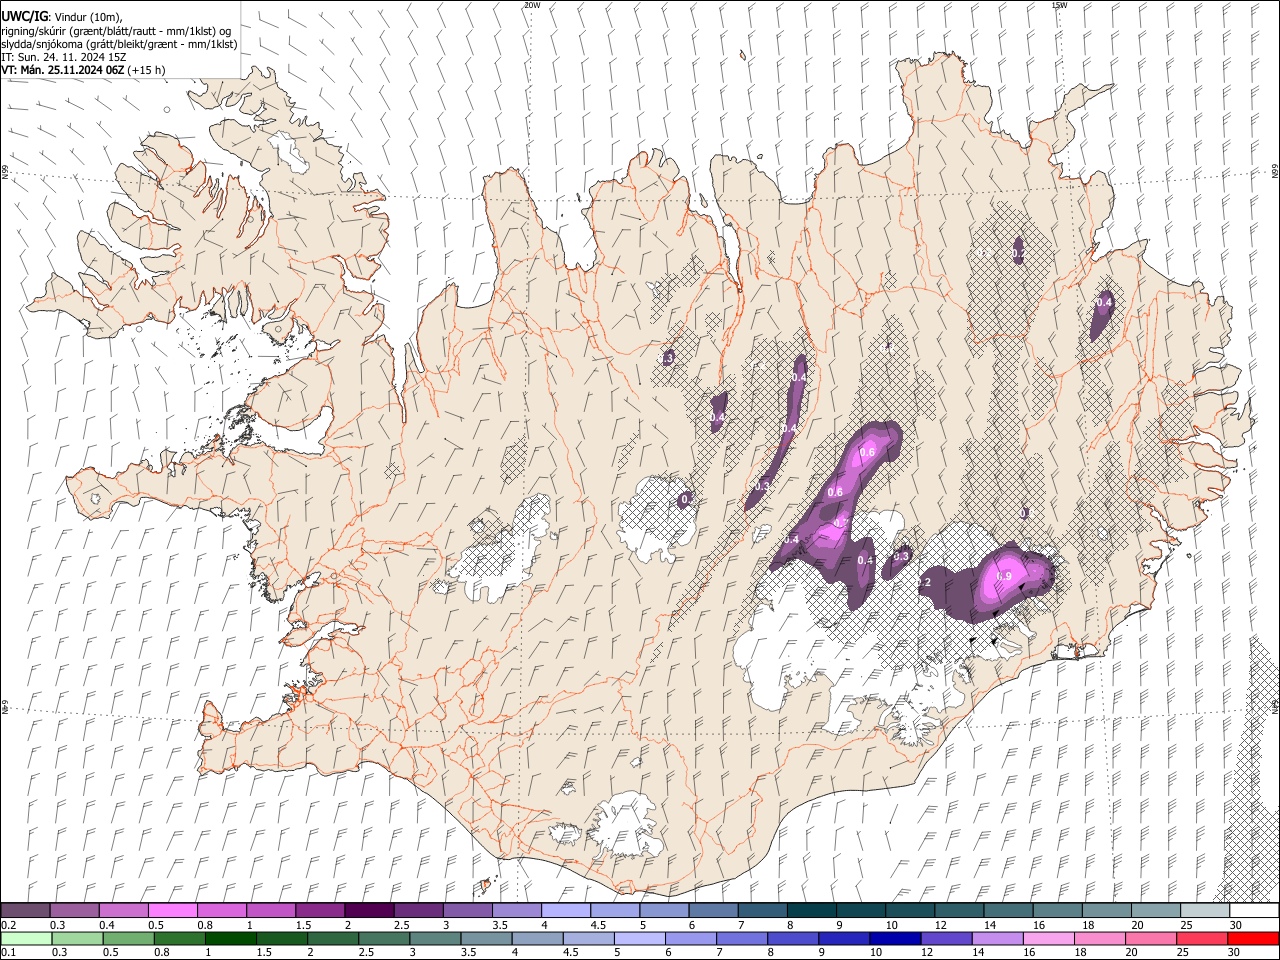Viewport: 1280px width, 960px height.
Task: Click the palest green 0.1 swatch in lower legend
Action: coord(25,938)
